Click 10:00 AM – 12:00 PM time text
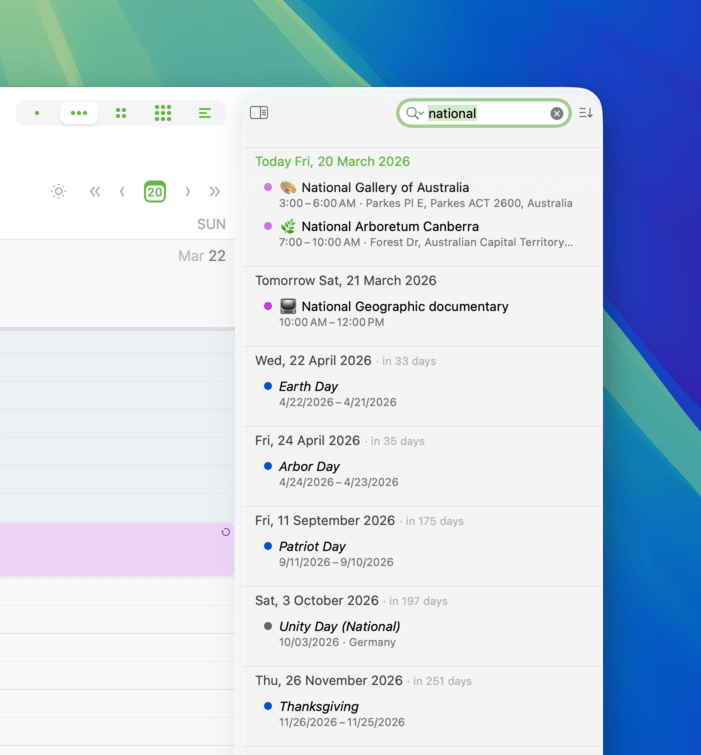This screenshot has width=701, height=755. [331, 322]
